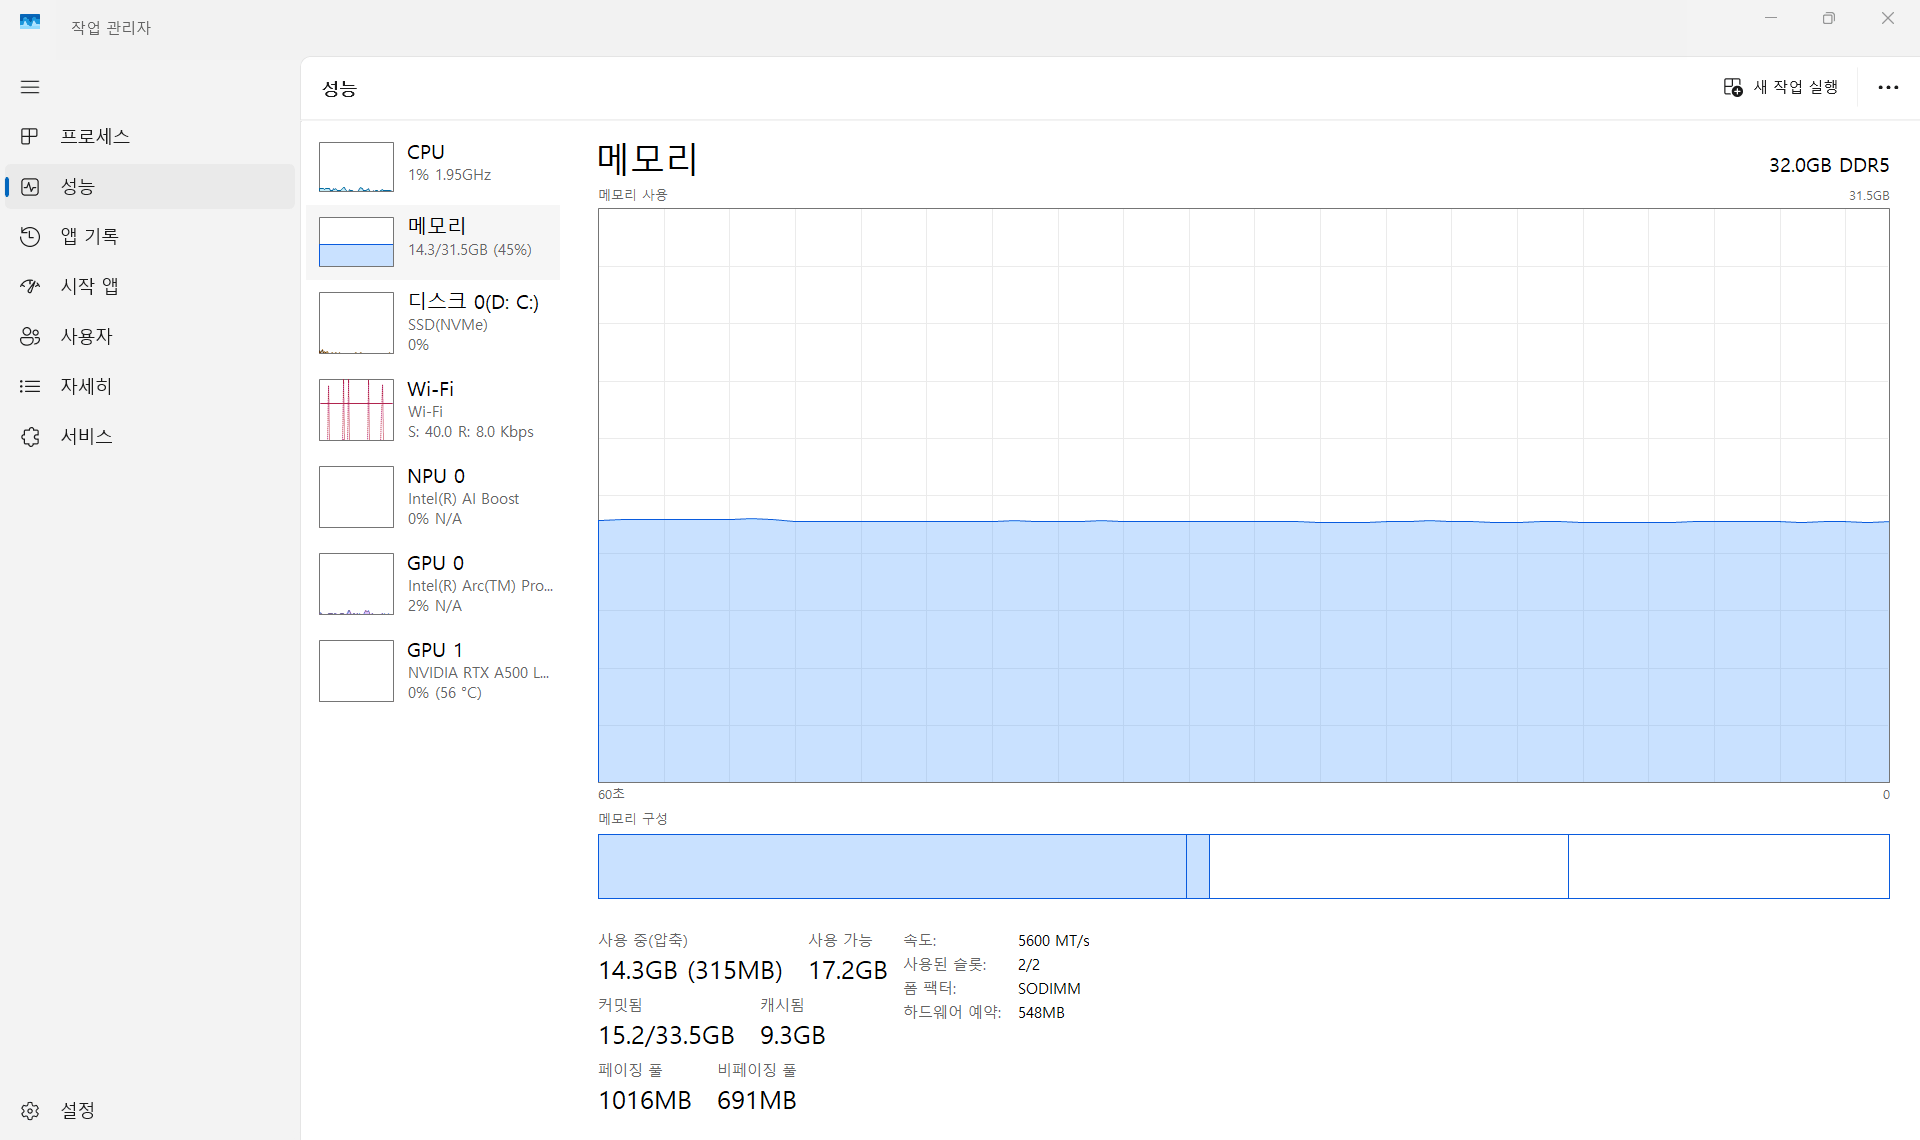Screen dimensions: 1920x1140
Task: Click the 성능 page header text
Action: (x=340, y=89)
